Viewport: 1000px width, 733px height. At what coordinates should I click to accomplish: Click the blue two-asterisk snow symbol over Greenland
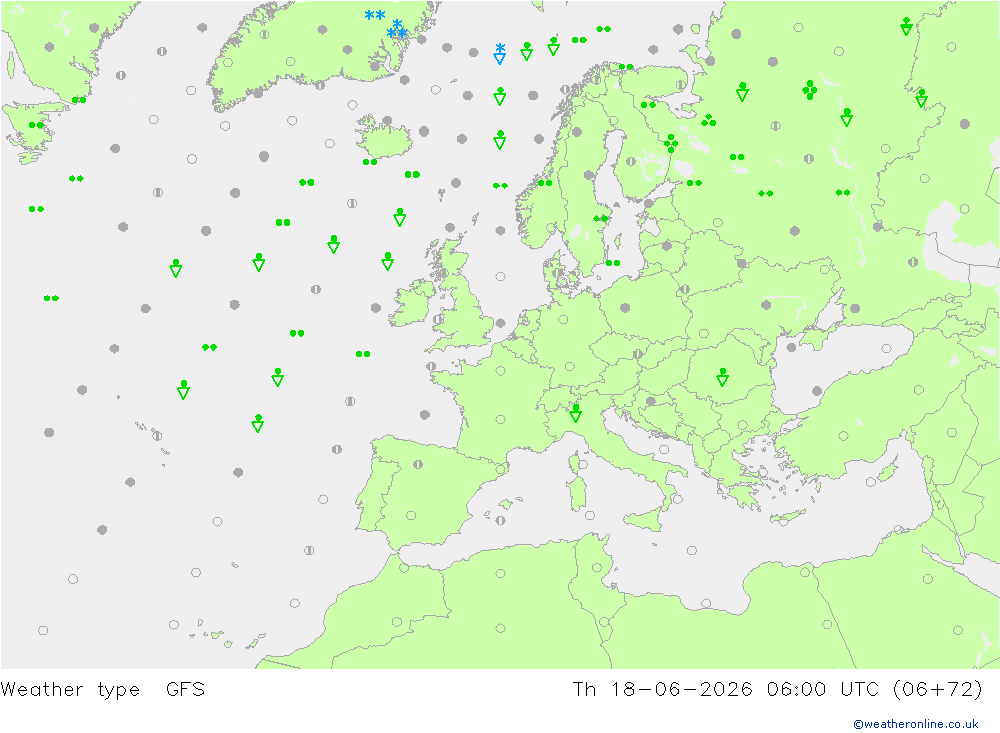tap(375, 15)
